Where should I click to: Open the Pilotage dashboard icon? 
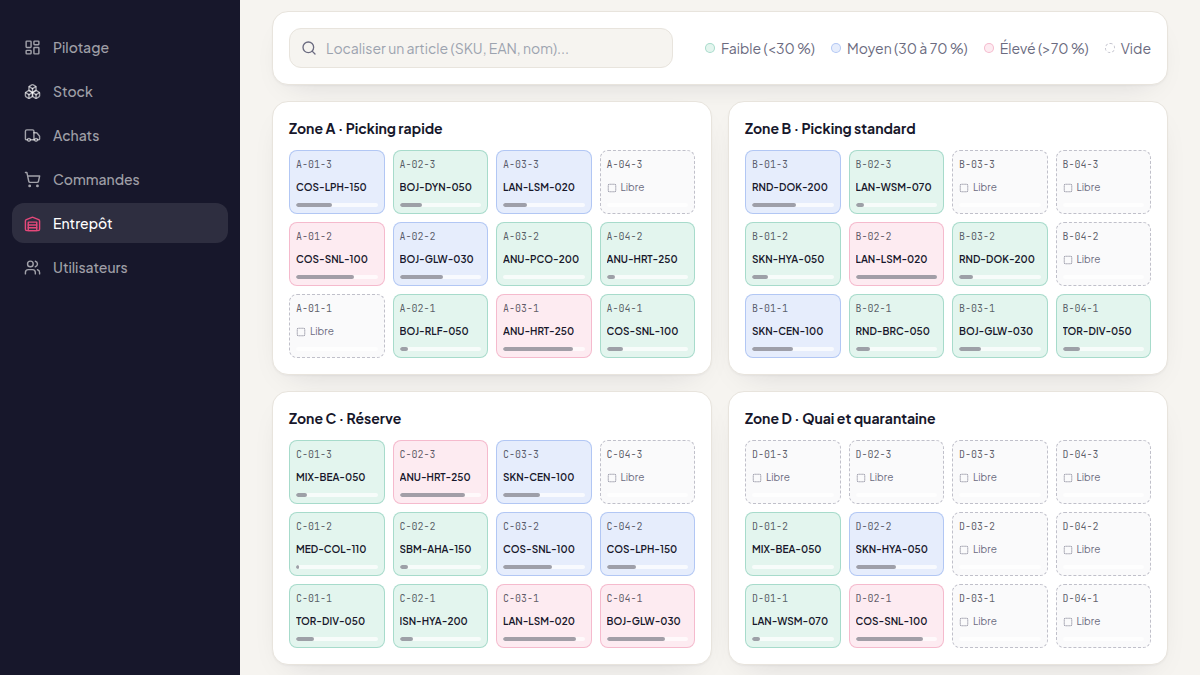[33, 48]
